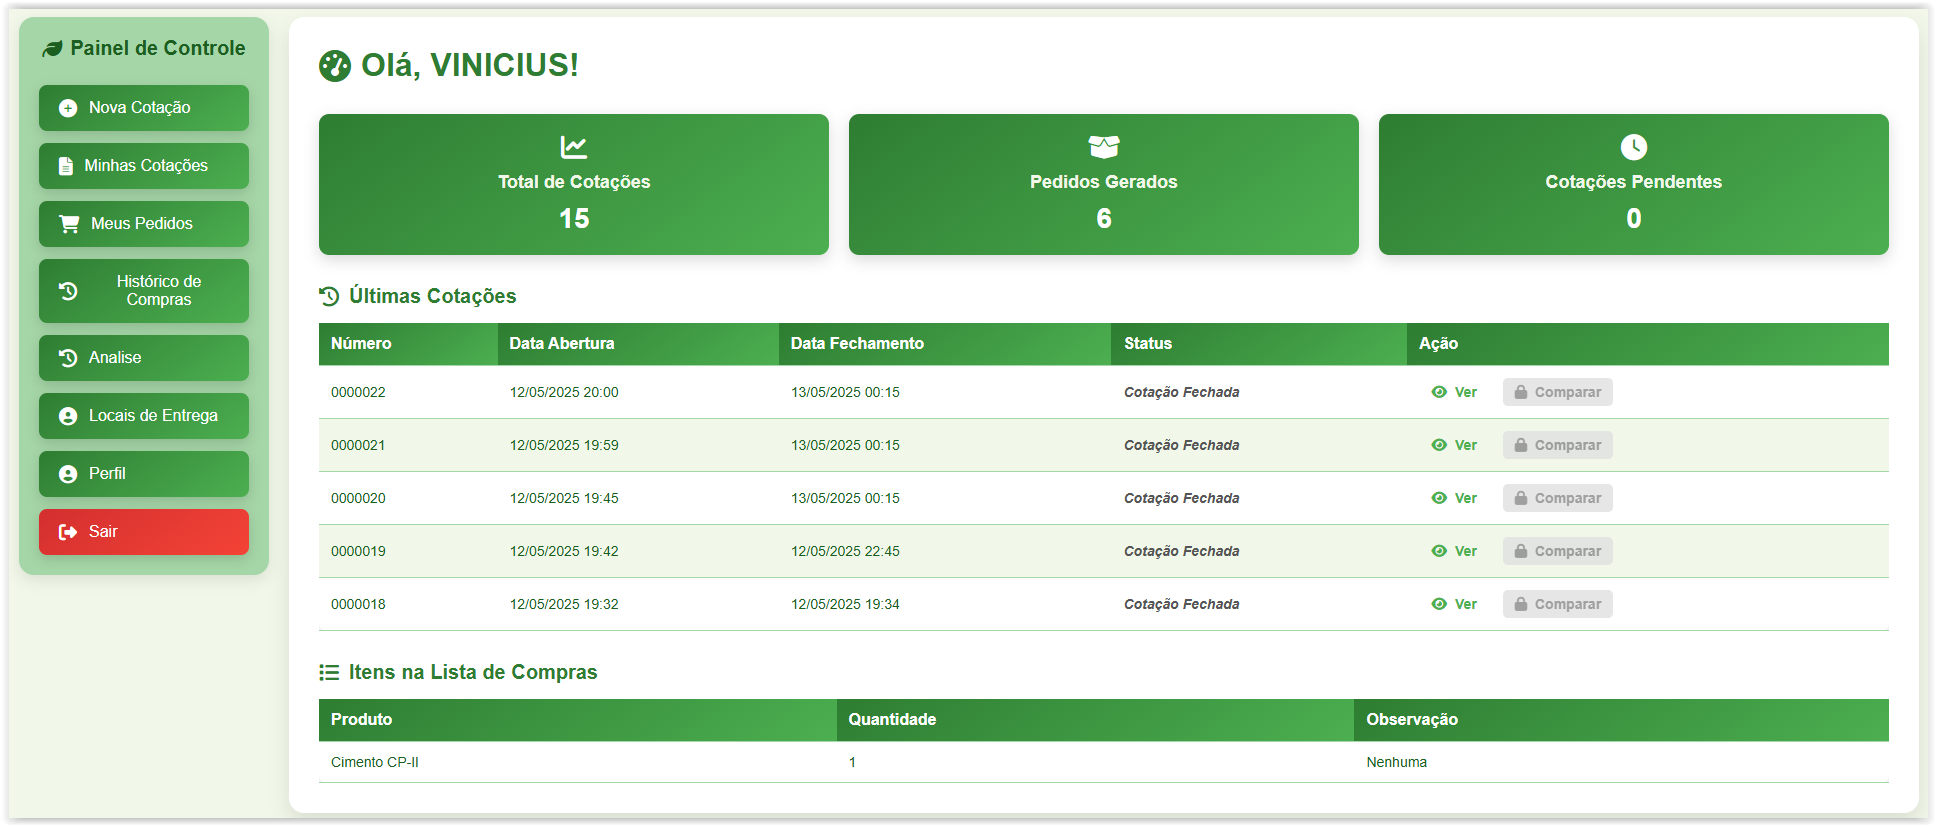Log out with the Sair button
The image size is (1936, 826).
coord(144,532)
